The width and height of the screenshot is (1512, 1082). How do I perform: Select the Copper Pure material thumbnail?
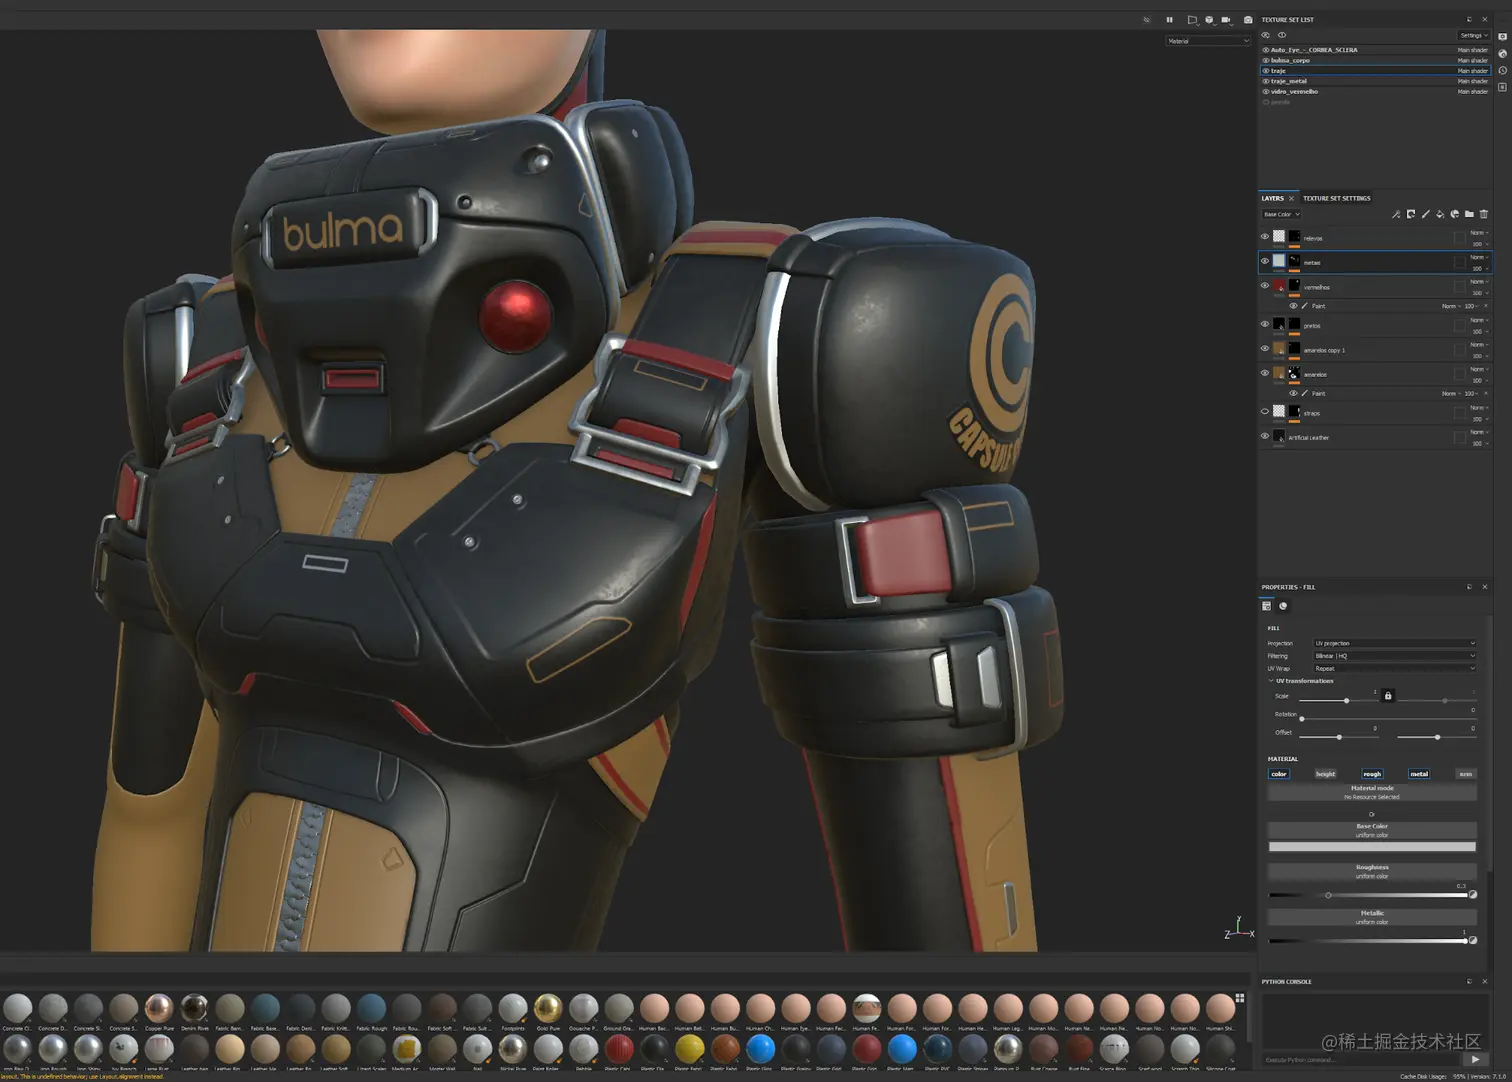tap(159, 1008)
